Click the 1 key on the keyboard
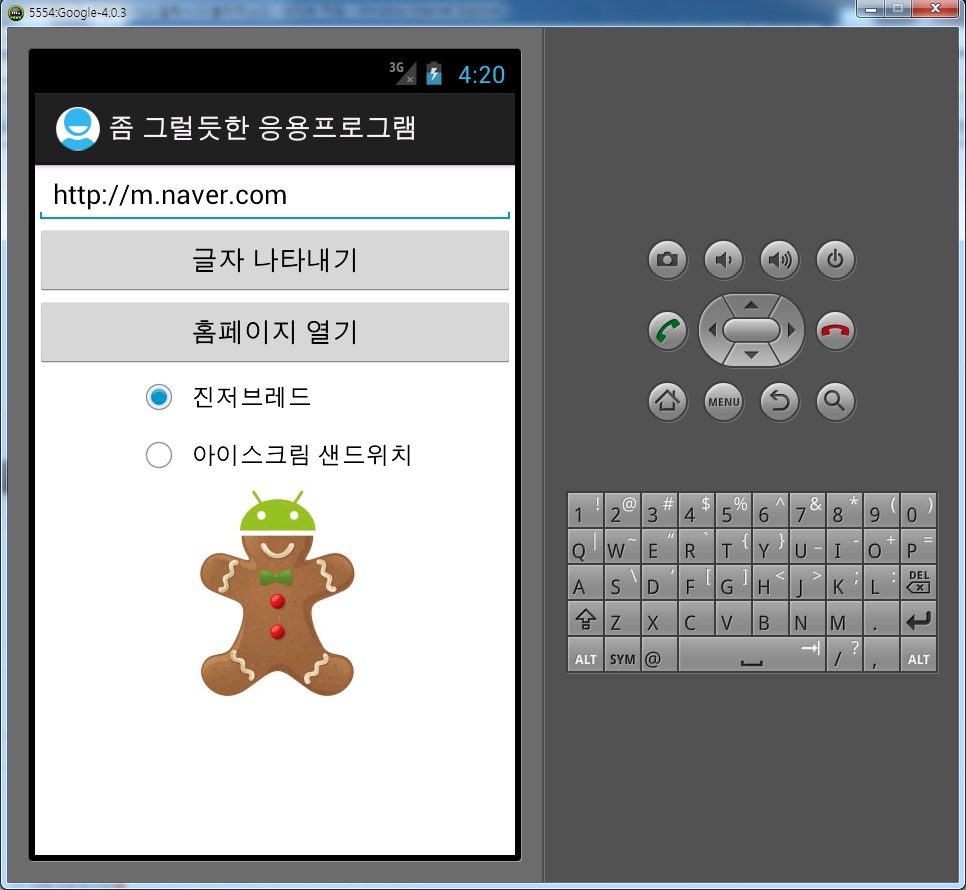Image resolution: width=966 pixels, height=890 pixels. (585, 510)
